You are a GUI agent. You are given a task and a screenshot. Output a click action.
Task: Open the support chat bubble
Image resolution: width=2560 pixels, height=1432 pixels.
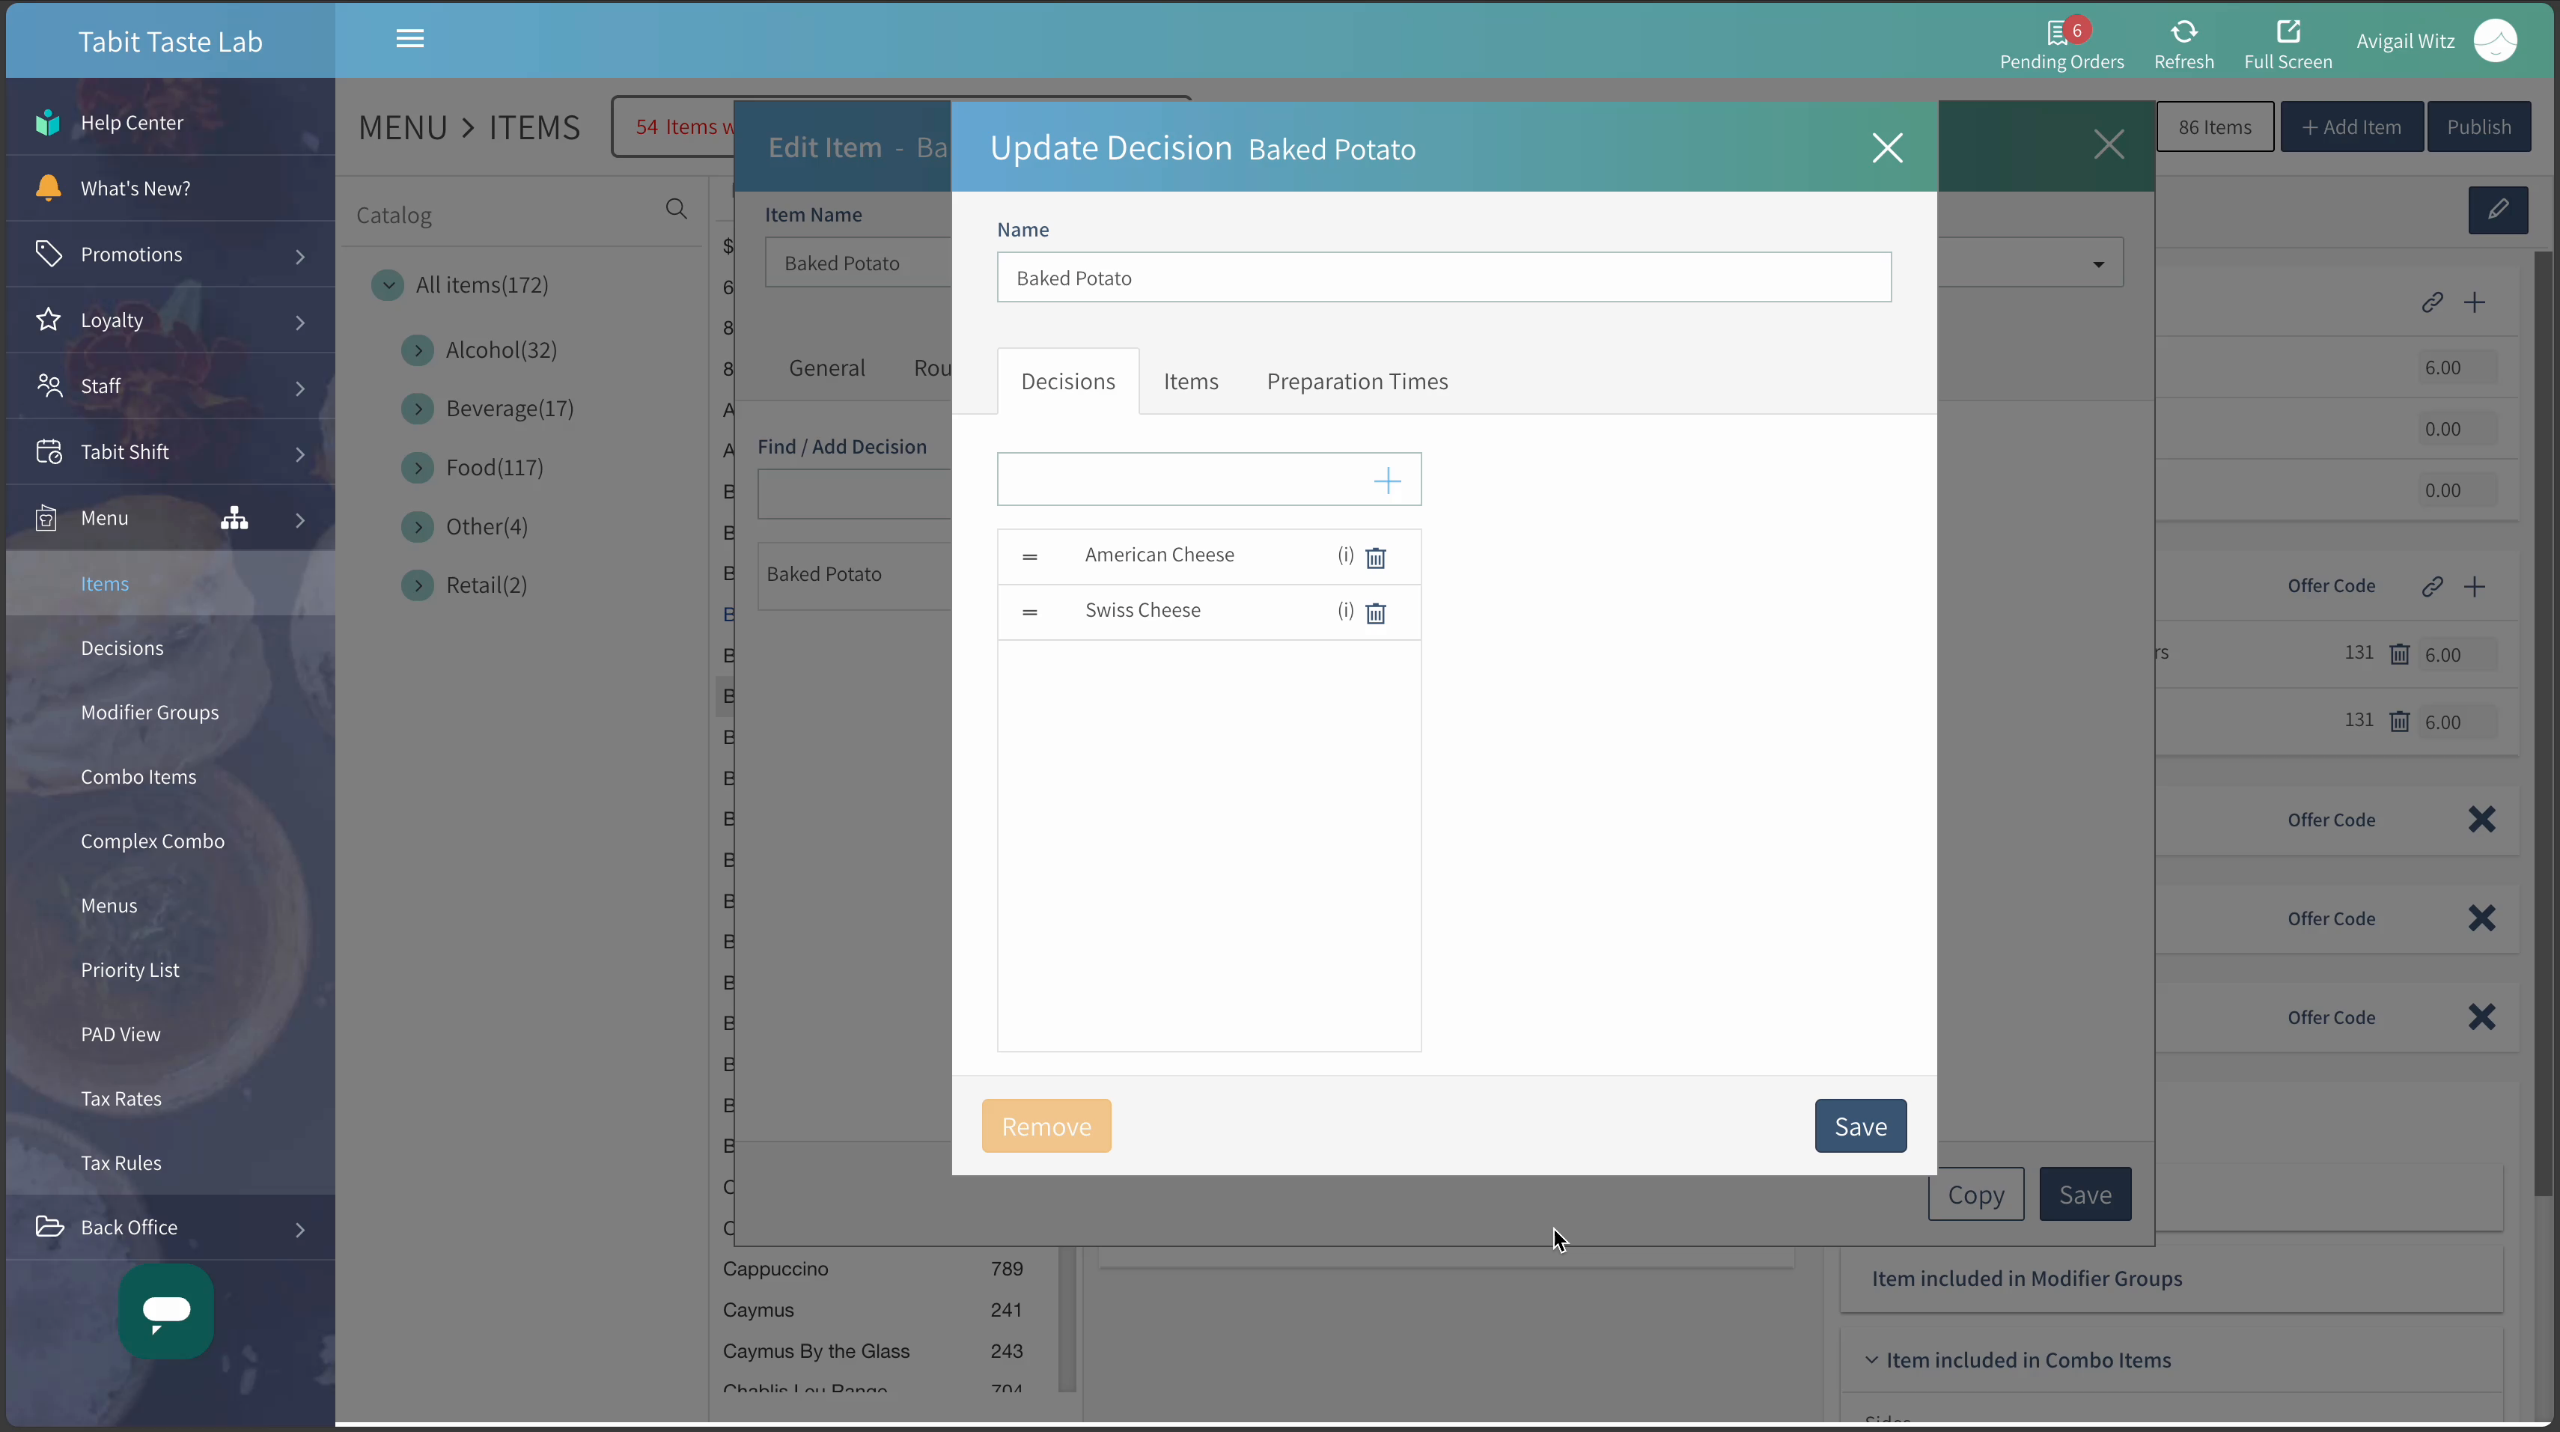coord(166,1311)
